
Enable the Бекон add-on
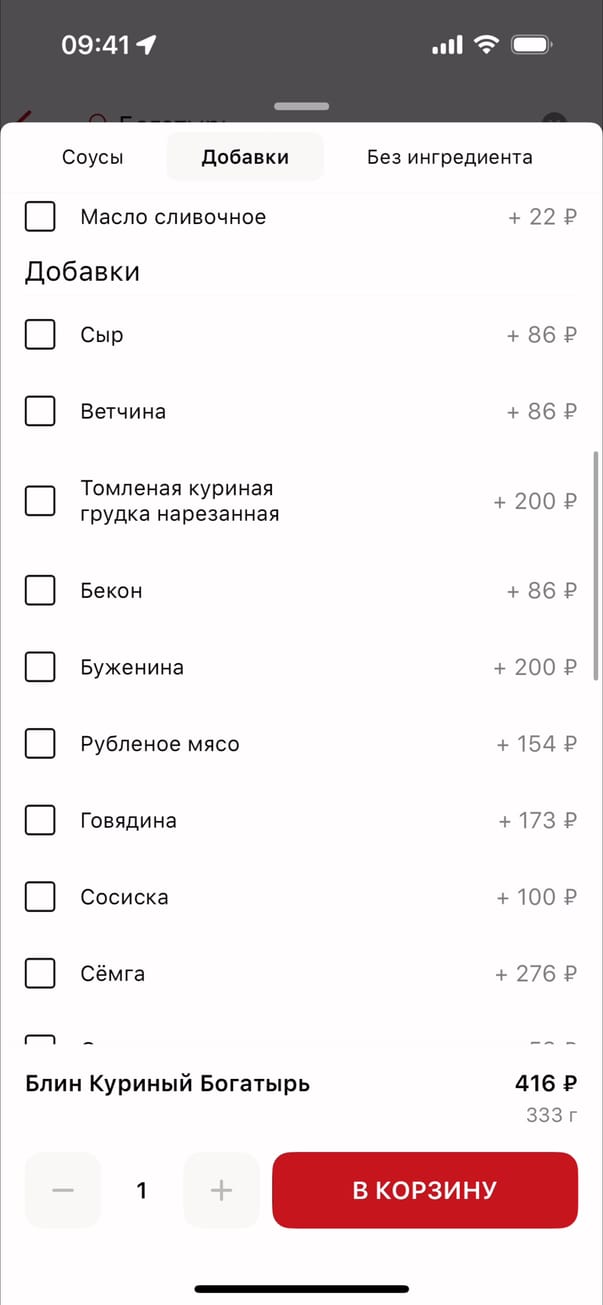(40, 591)
